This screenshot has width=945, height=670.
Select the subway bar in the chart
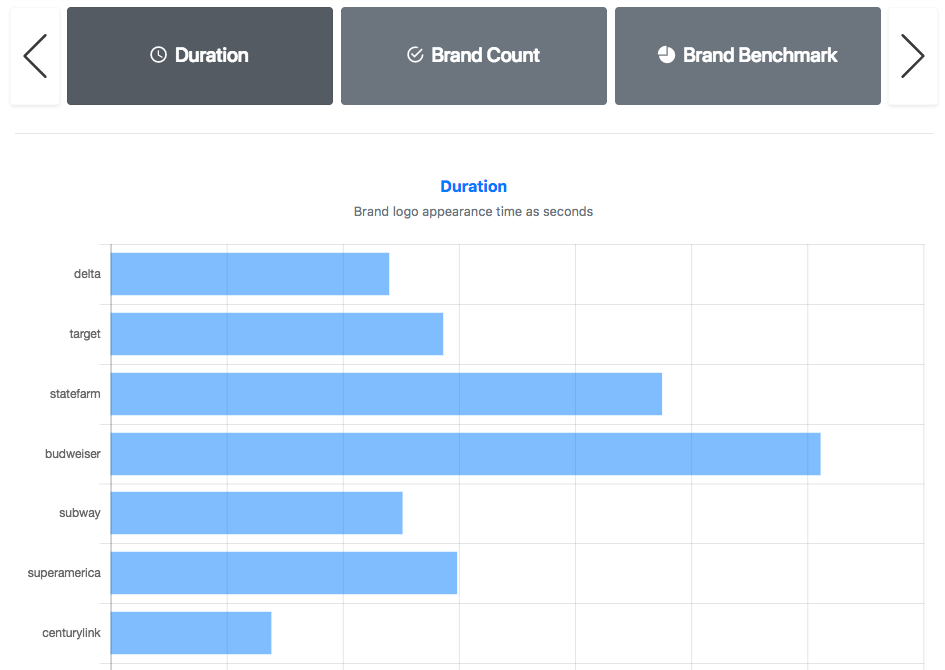(257, 513)
